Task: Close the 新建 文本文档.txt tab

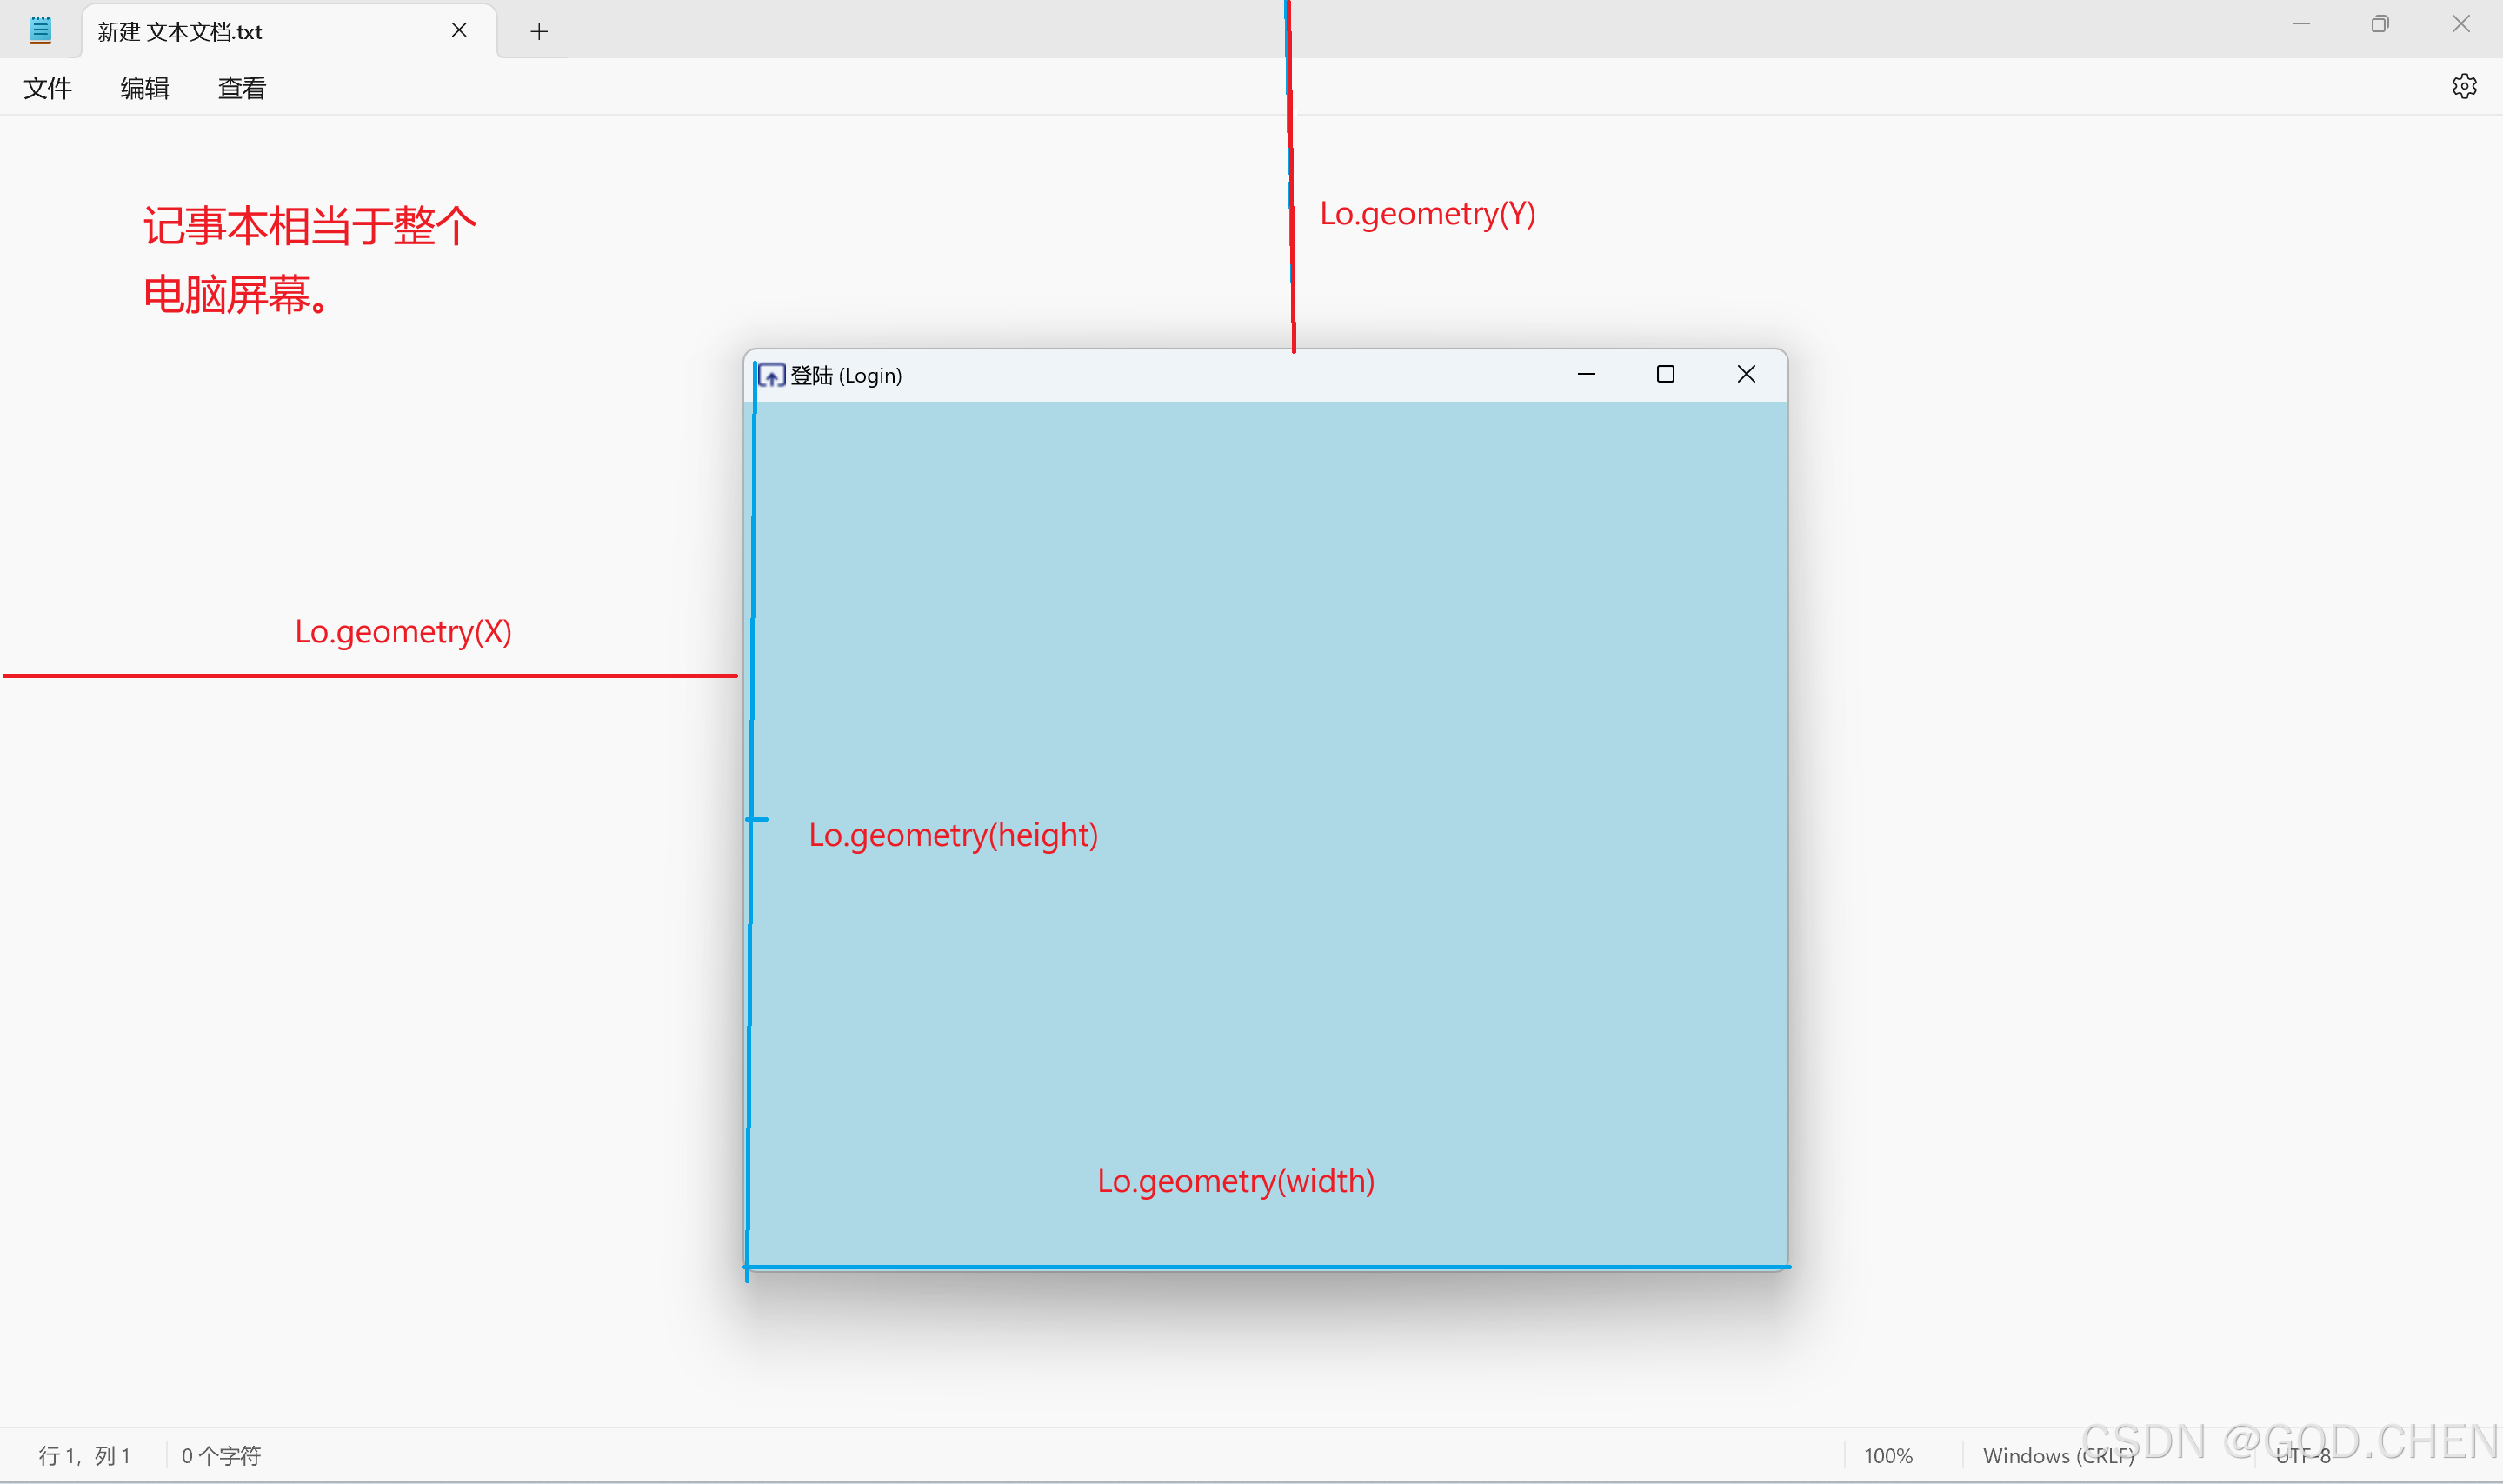Action: pyautogui.click(x=459, y=31)
